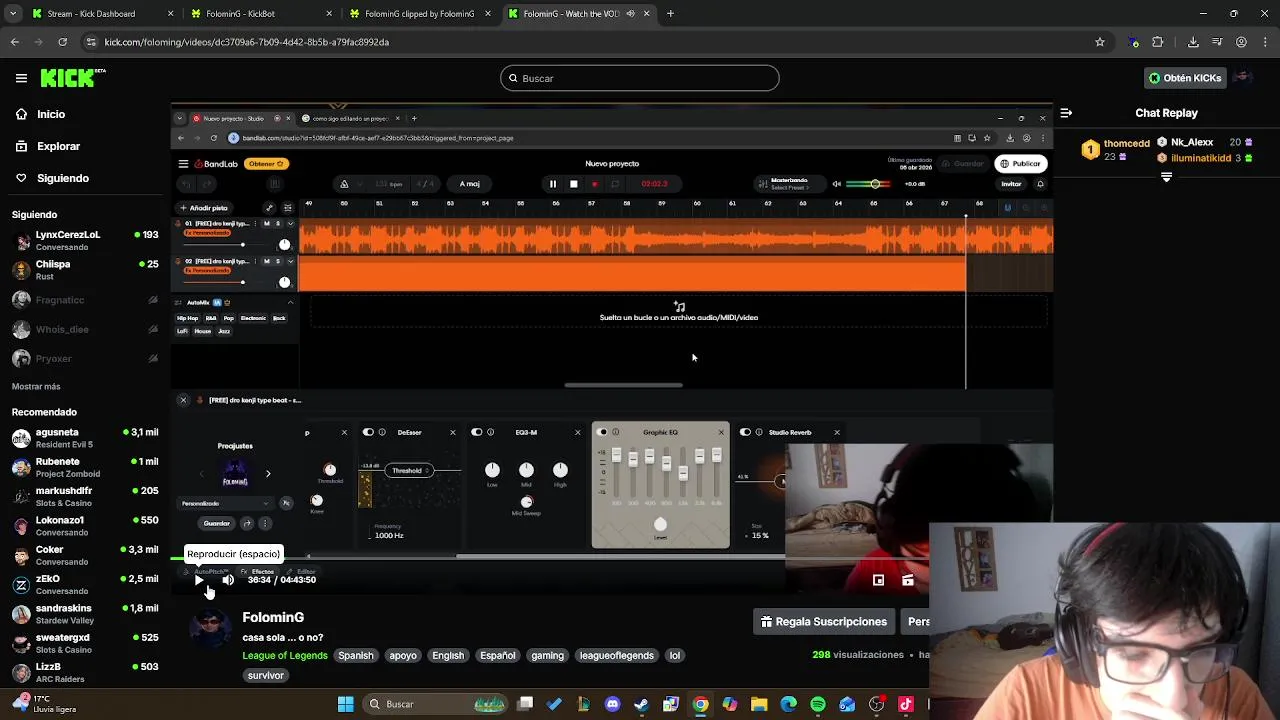Bookmark this page with the star icon

(1100, 42)
